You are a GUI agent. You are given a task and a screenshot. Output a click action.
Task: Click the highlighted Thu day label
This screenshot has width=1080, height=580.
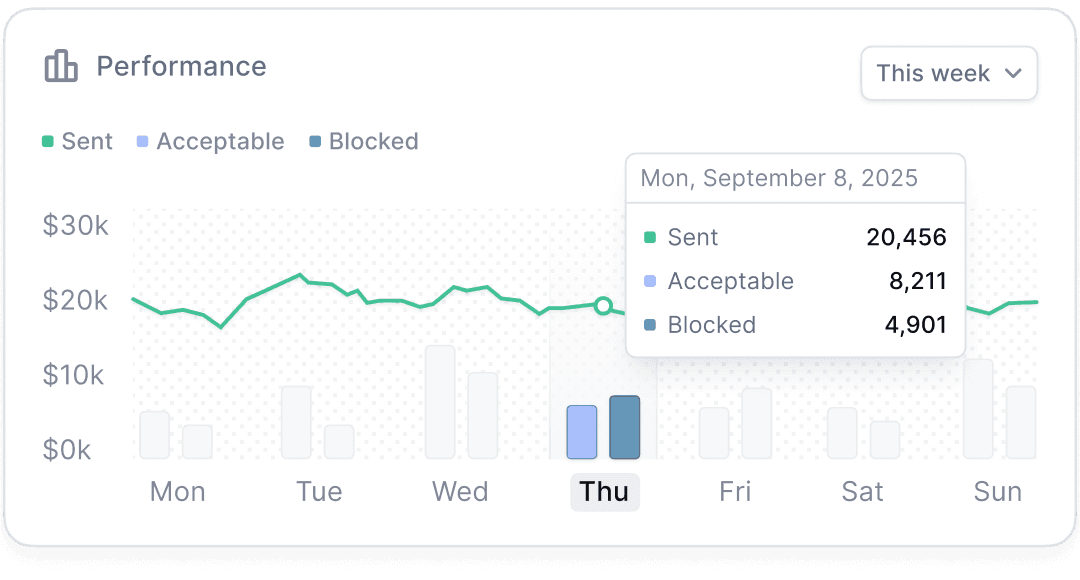[604, 492]
